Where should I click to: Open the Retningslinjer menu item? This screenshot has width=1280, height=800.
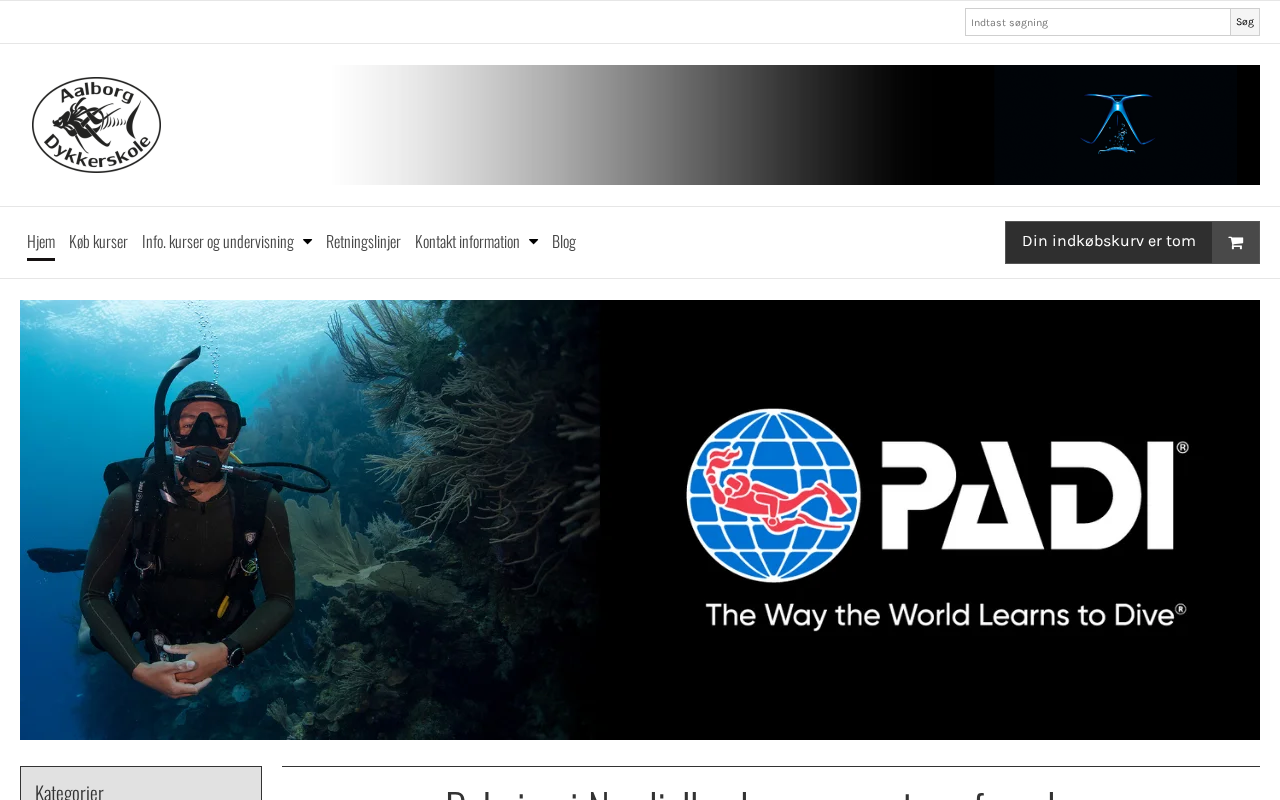pos(363,241)
